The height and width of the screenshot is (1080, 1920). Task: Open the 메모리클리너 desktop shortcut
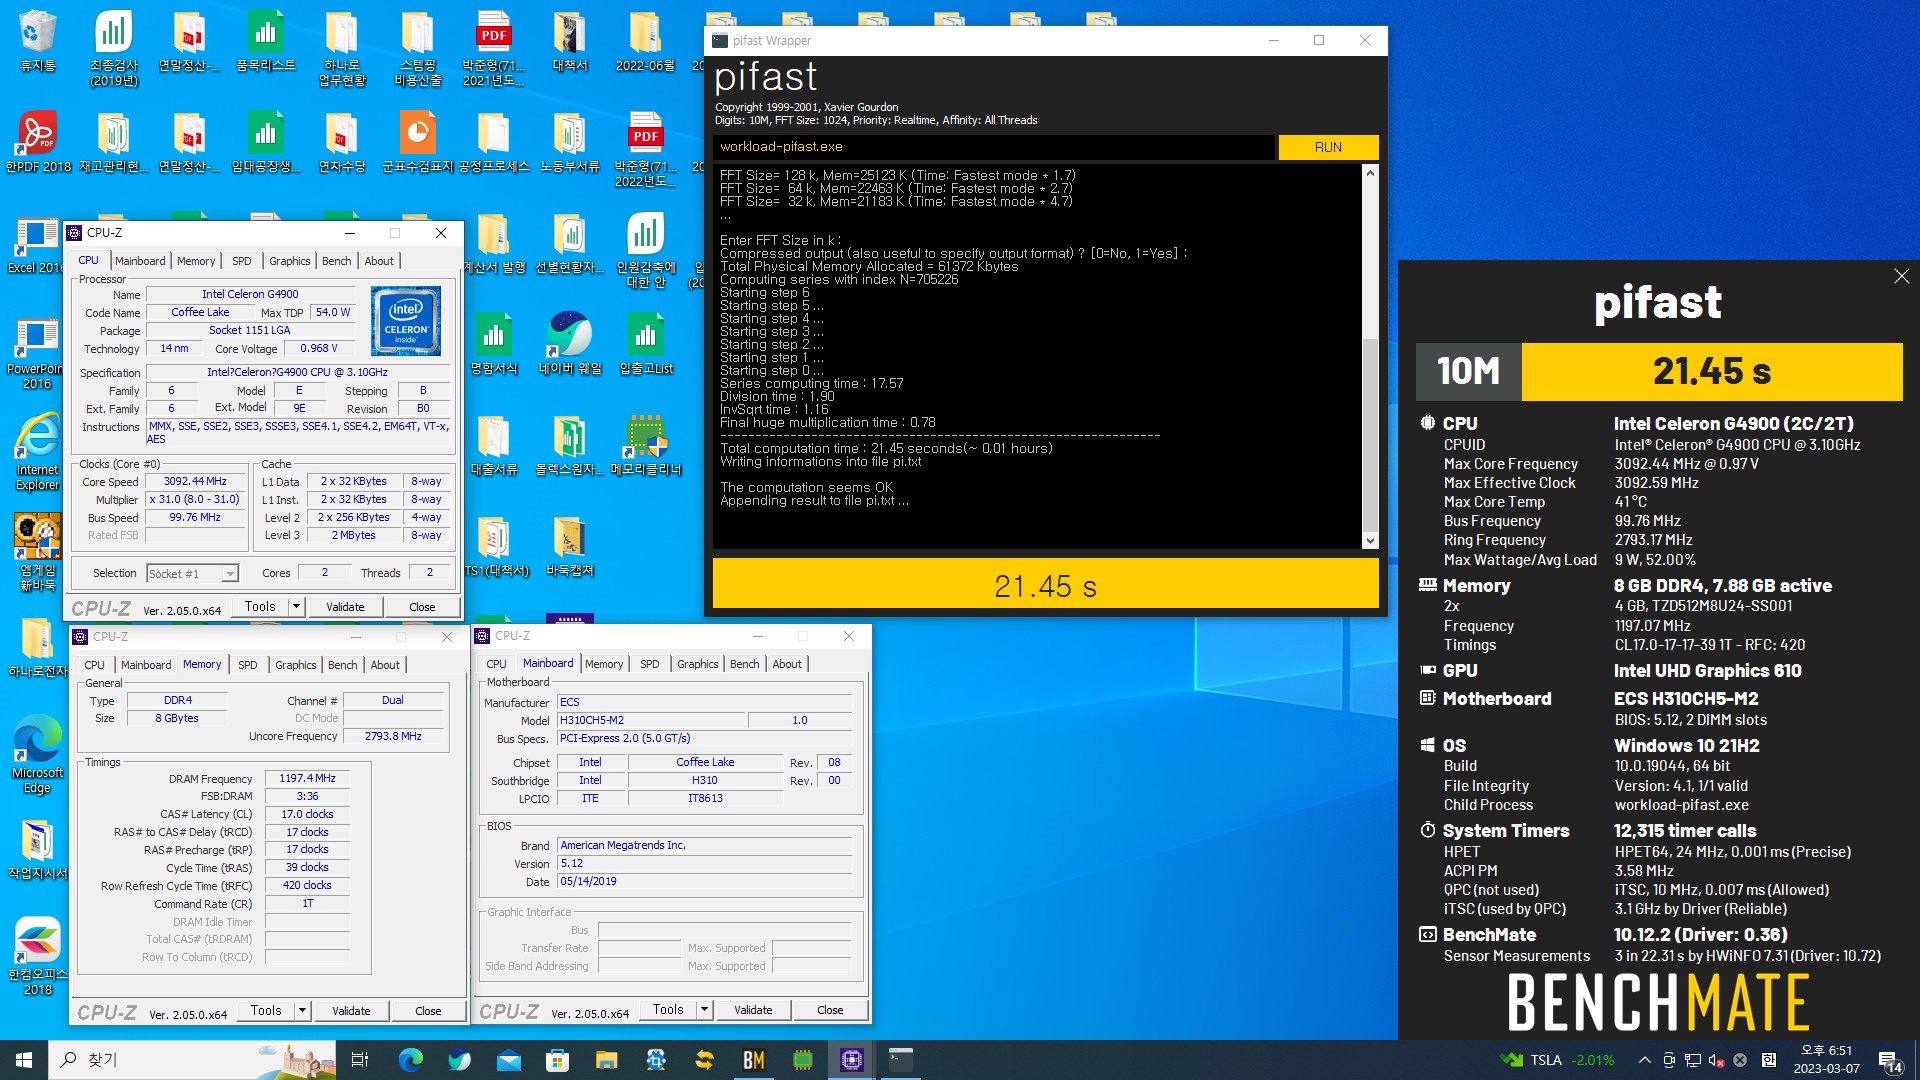646,445
